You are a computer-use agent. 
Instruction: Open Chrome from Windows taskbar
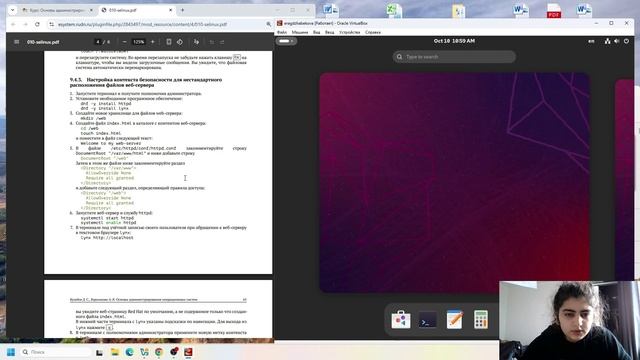159,352
